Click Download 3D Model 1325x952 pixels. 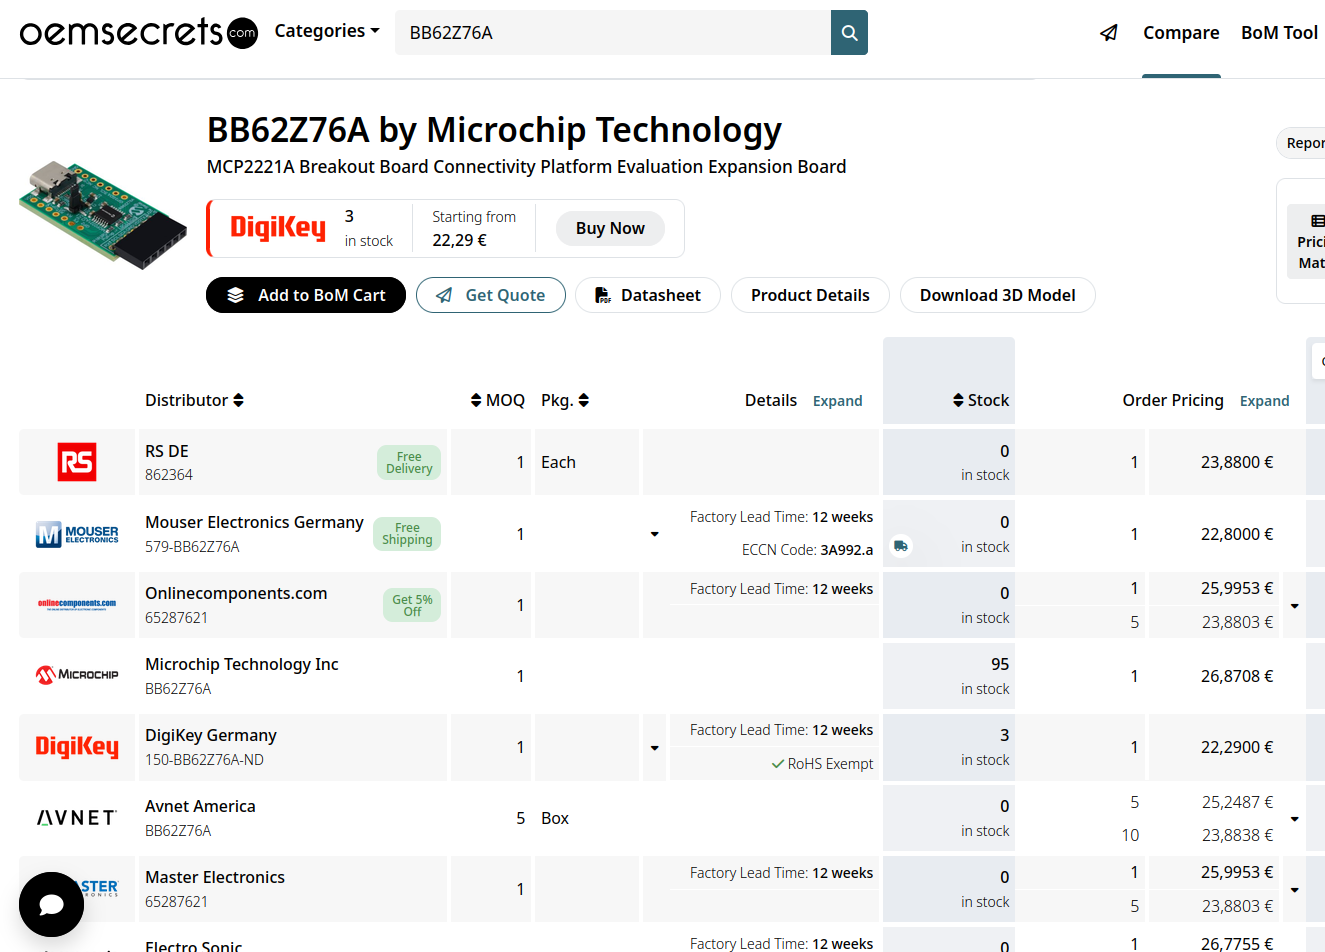click(998, 295)
